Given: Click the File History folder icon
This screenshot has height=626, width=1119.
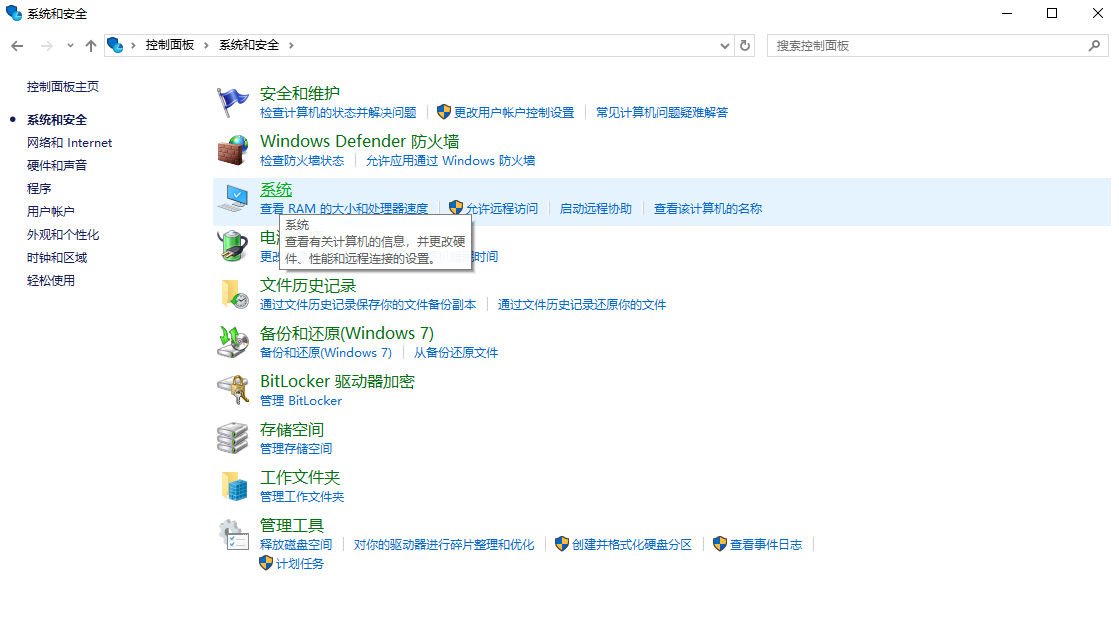Looking at the screenshot, I should tap(232, 294).
